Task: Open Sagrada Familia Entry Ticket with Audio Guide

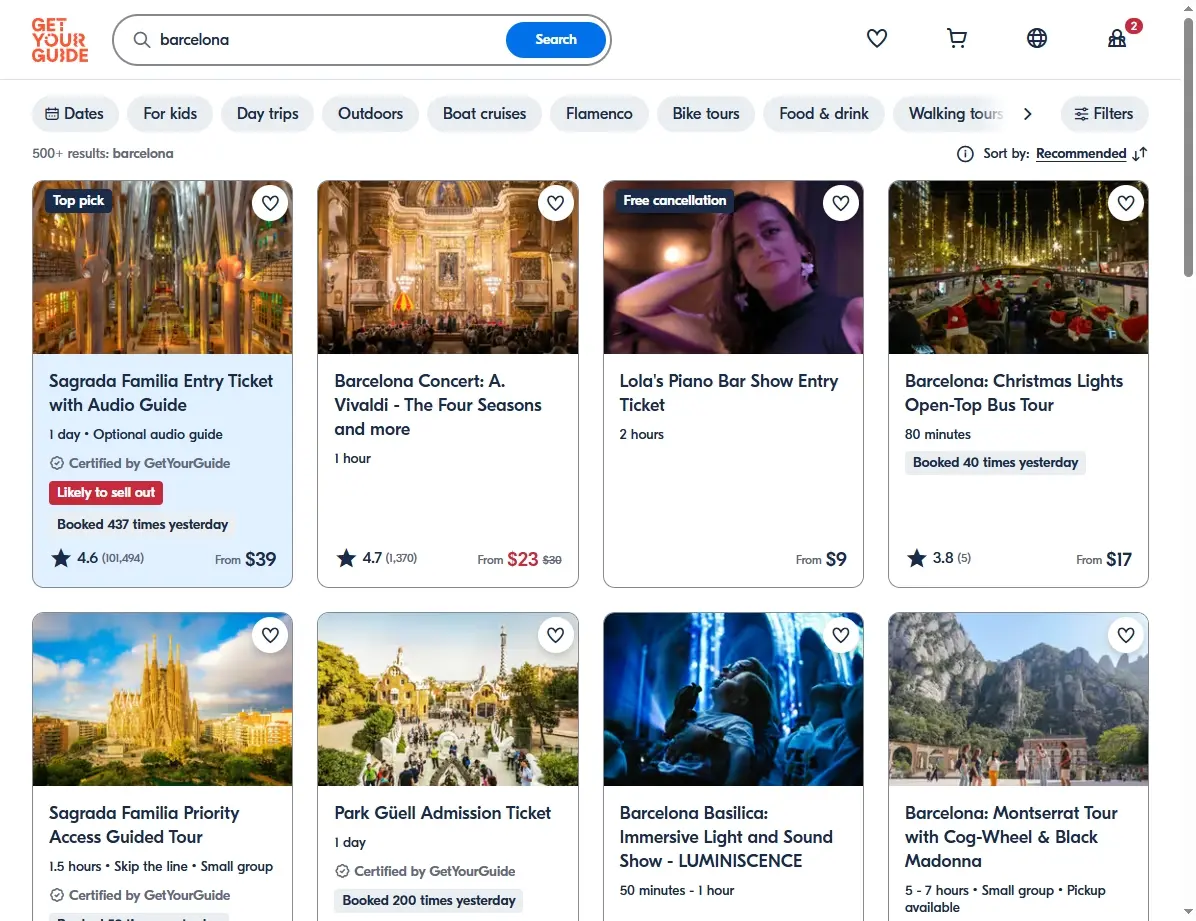Action: (161, 393)
